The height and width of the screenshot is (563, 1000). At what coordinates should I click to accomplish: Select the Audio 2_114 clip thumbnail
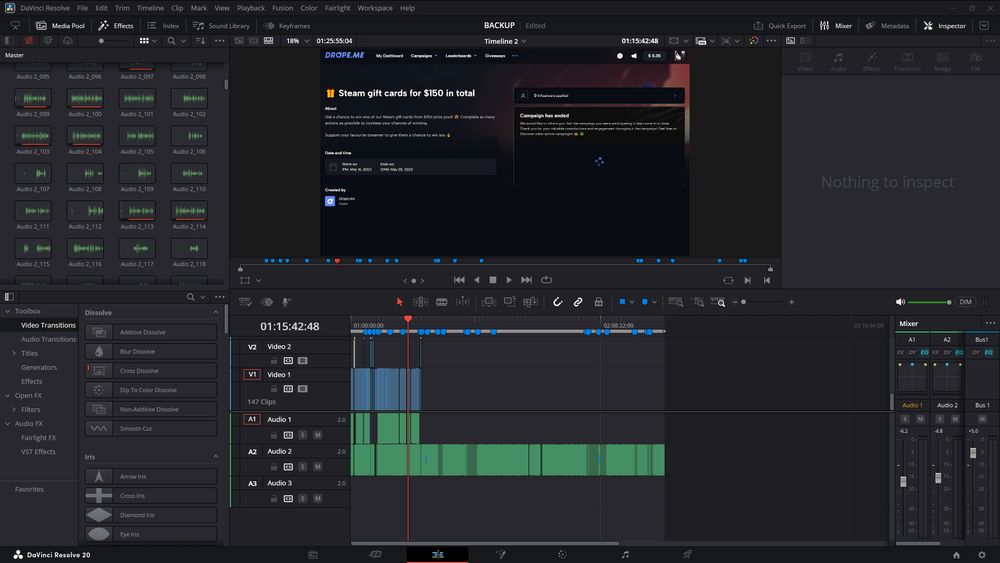189,211
